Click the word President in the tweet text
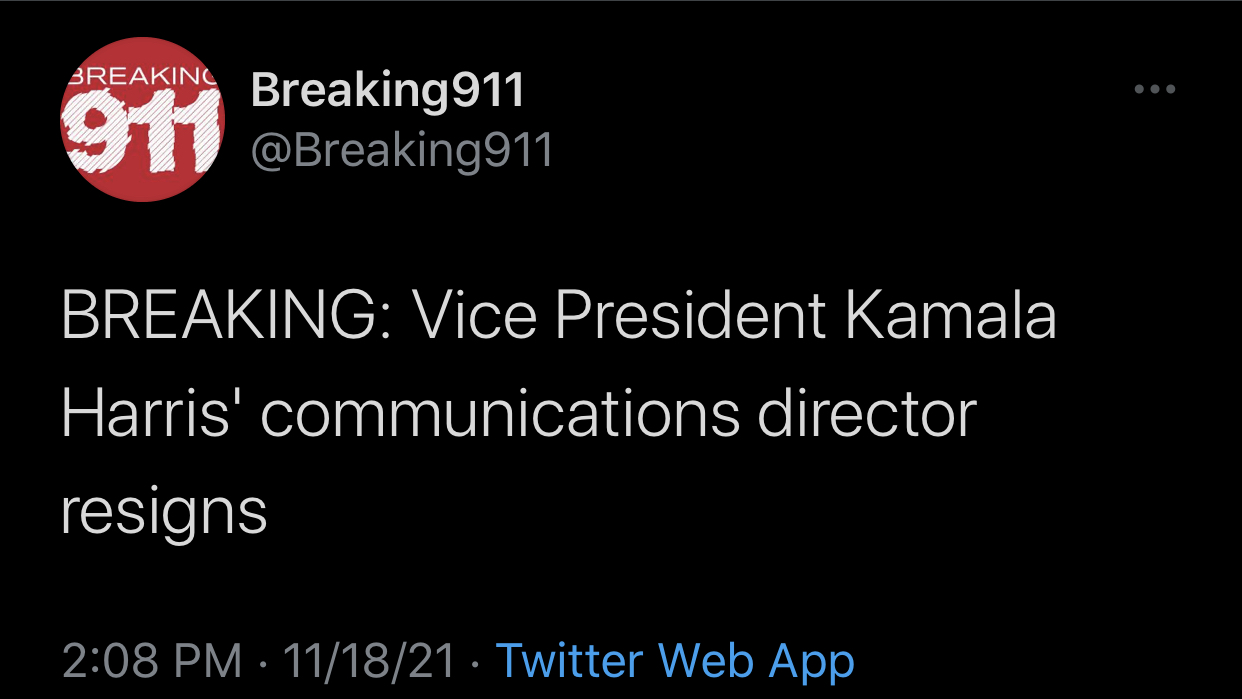Screen dimensions: 1242x699 (691, 316)
